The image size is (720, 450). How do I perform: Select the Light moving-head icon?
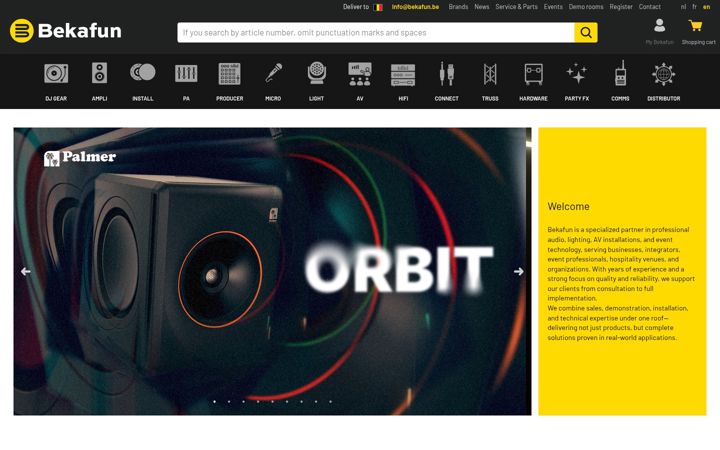point(316,73)
